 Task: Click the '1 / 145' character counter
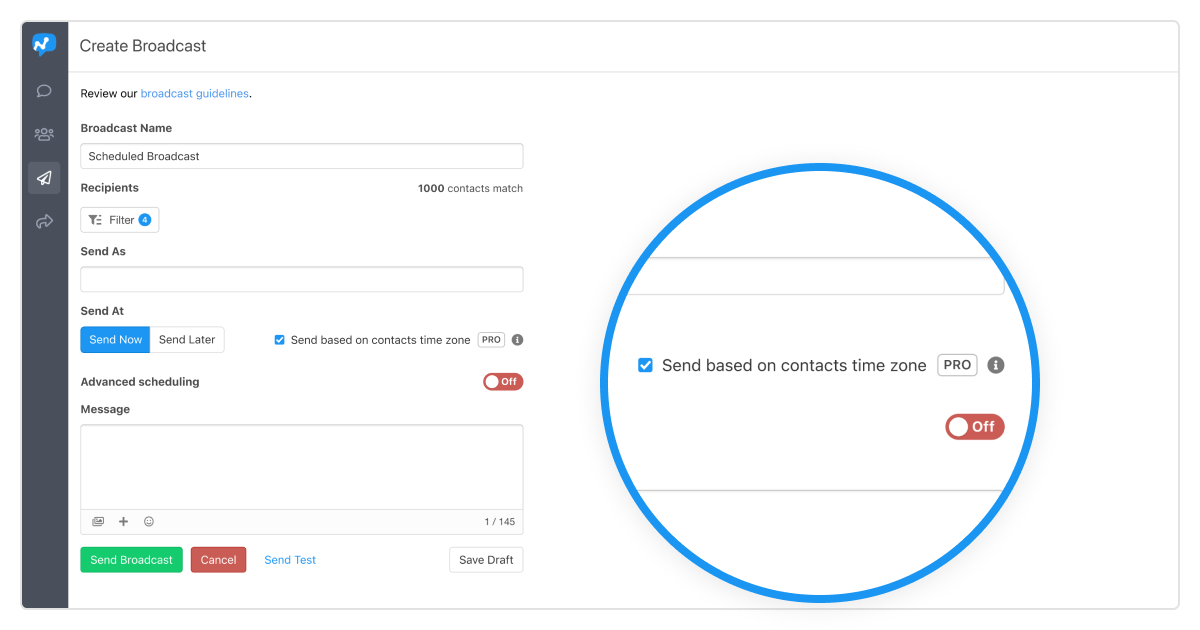pos(499,522)
